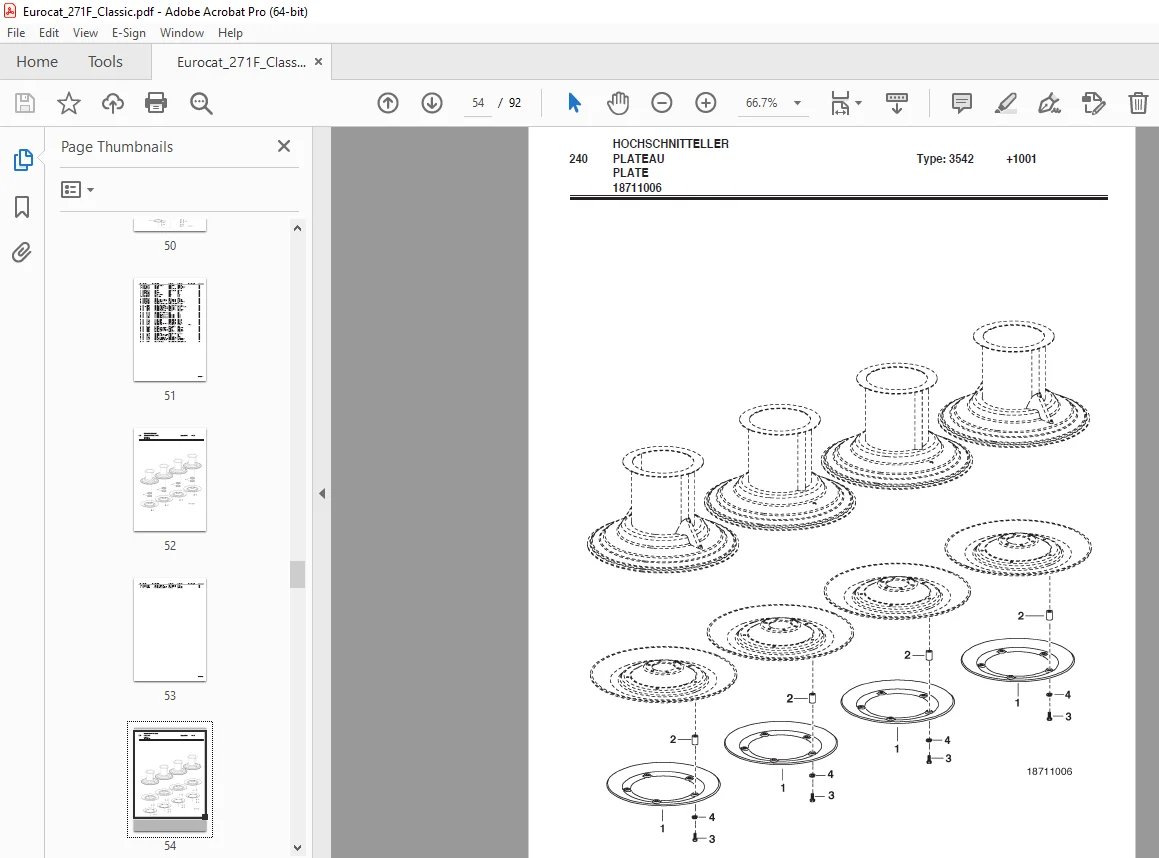This screenshot has height=858, width=1159.
Task: Toggle the Page Thumbnails sidebar icon
Action: (23, 160)
